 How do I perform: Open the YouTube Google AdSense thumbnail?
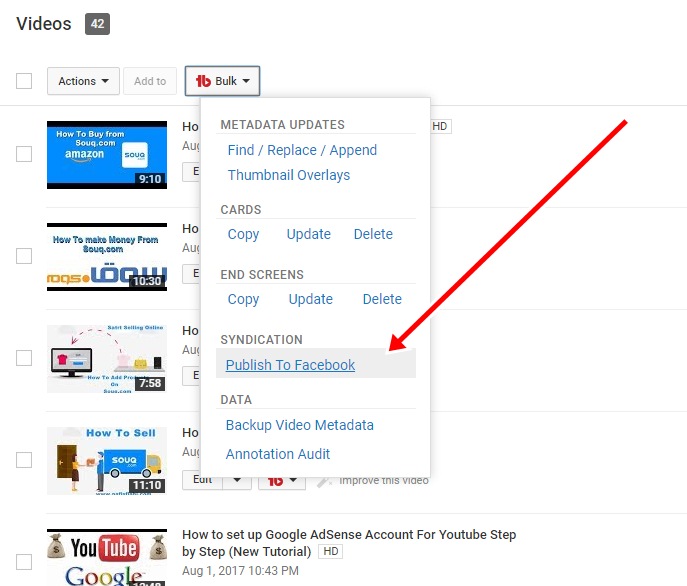(x=107, y=558)
